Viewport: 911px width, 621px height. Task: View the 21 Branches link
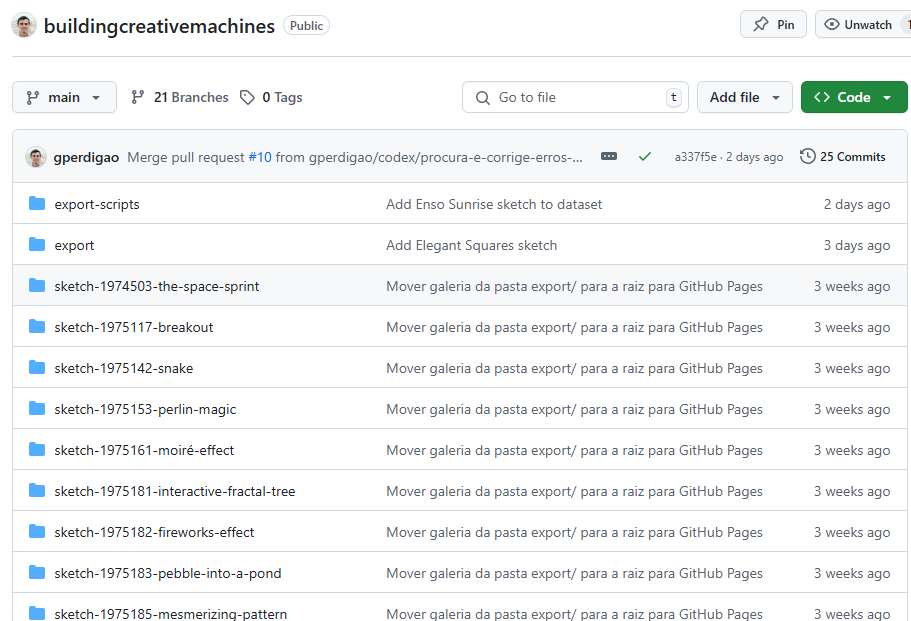180,97
